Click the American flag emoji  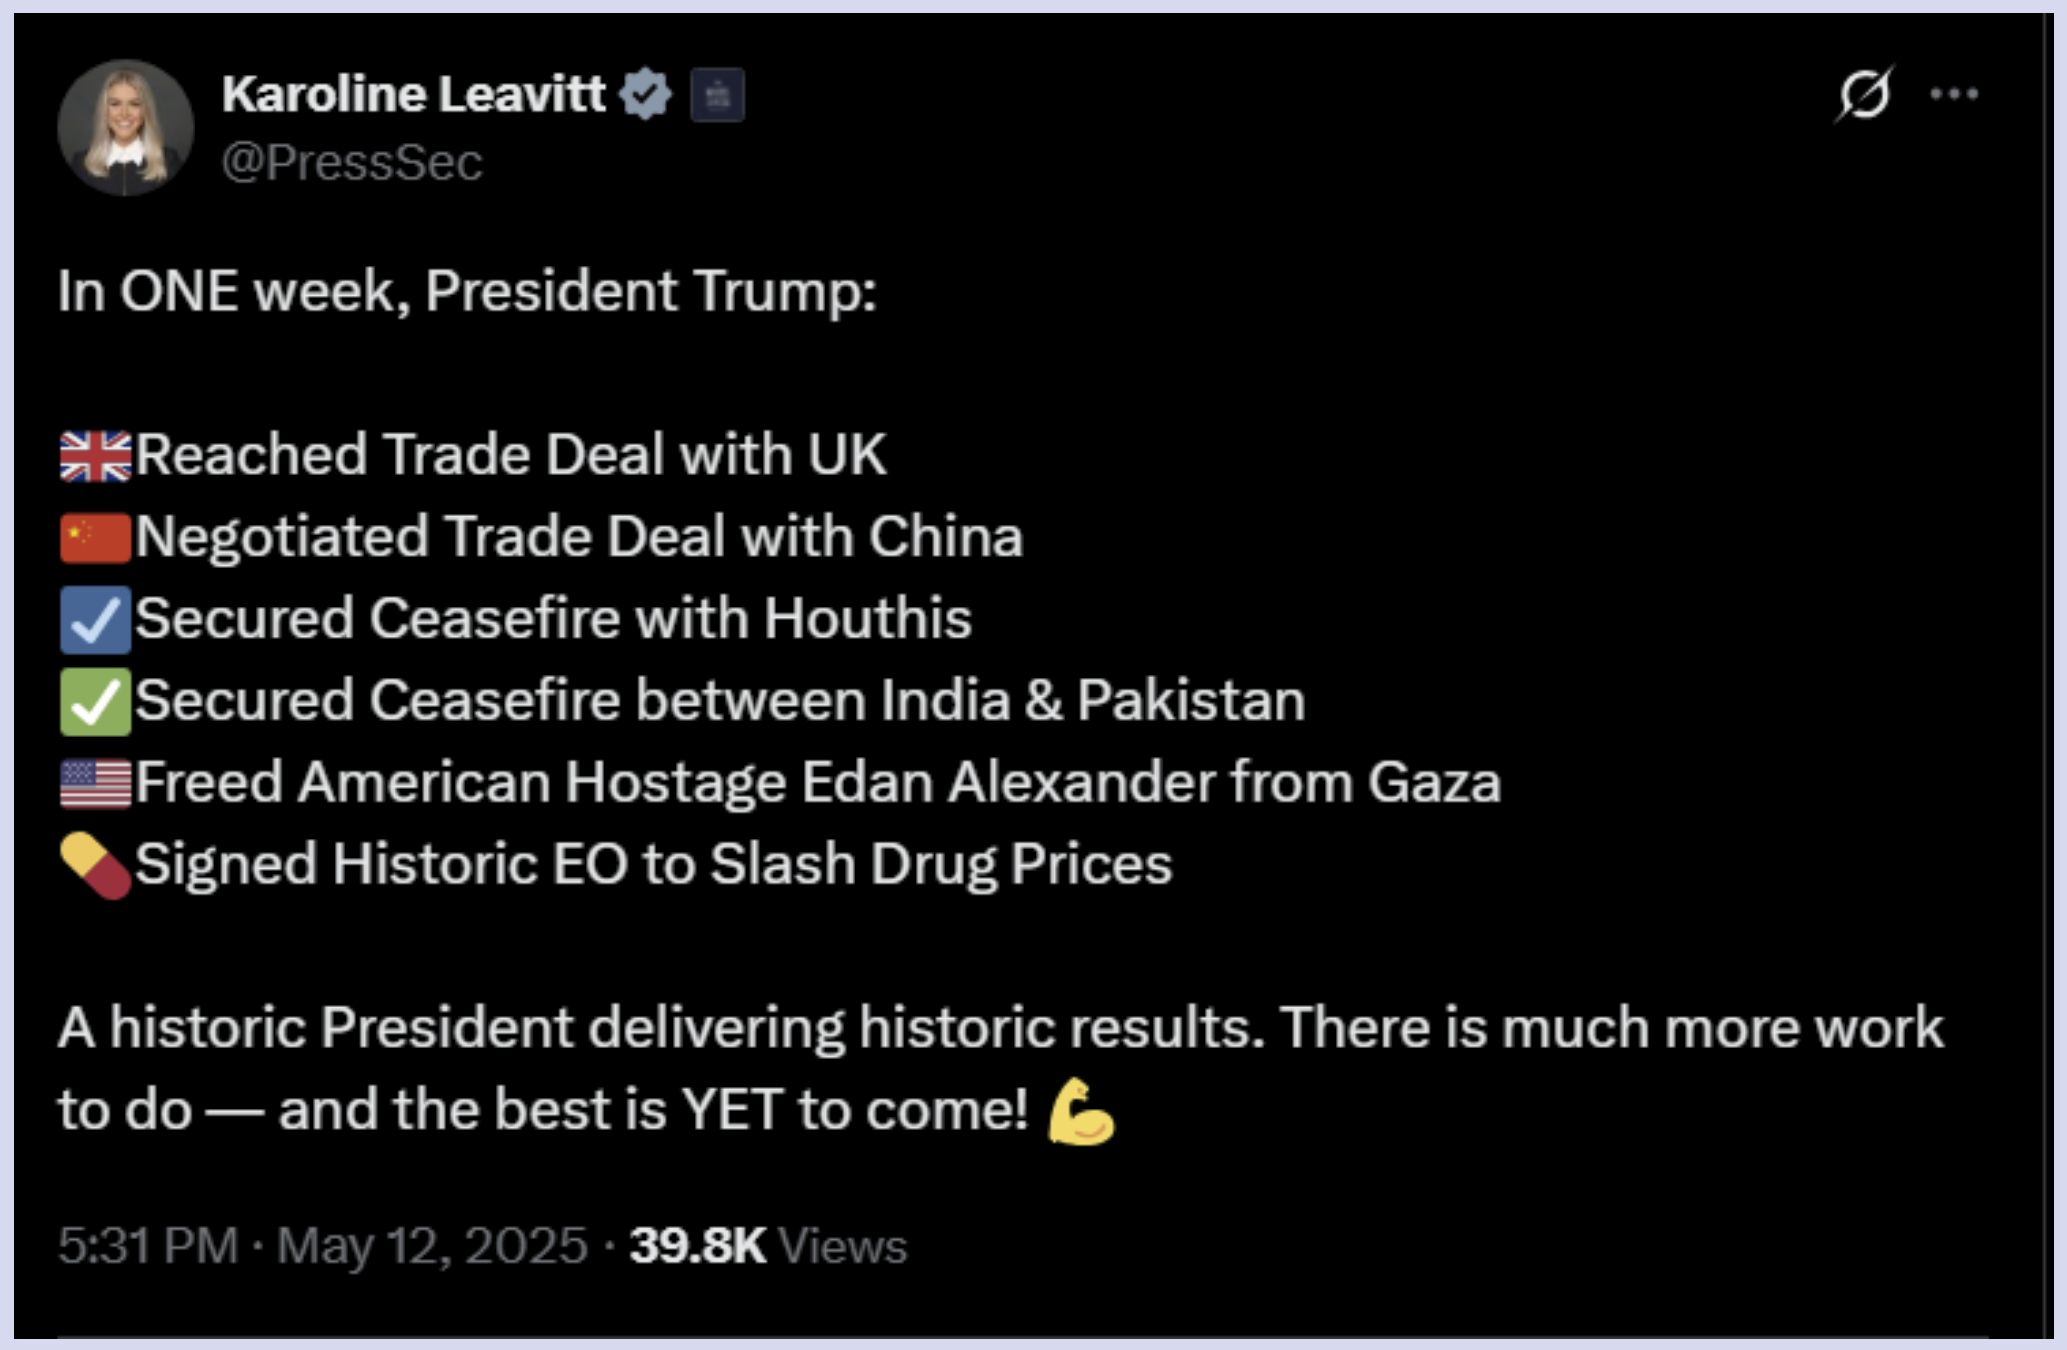tap(95, 783)
